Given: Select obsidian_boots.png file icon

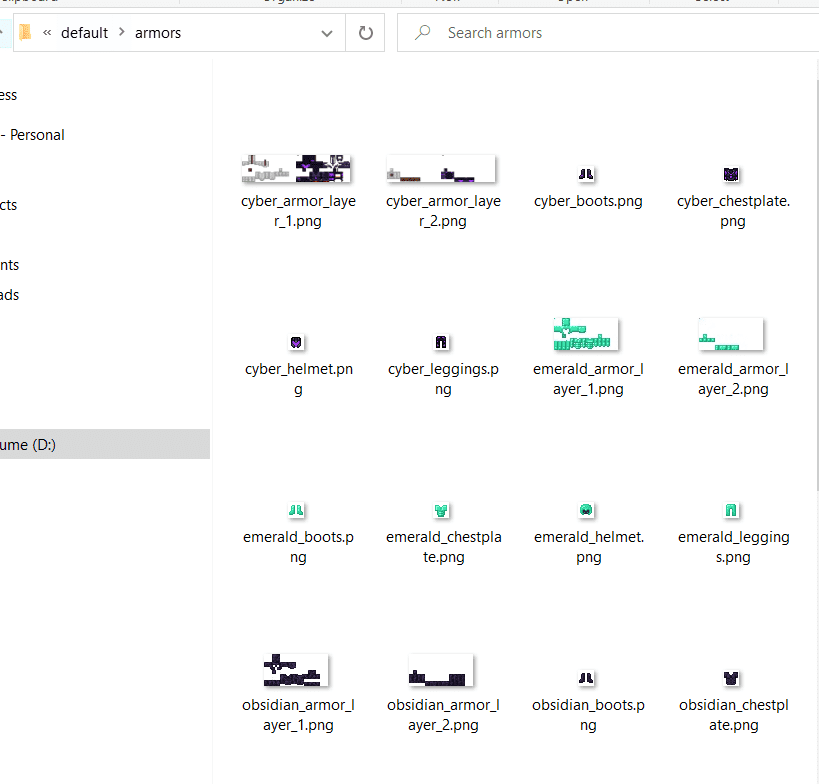Looking at the screenshot, I should click(x=587, y=678).
